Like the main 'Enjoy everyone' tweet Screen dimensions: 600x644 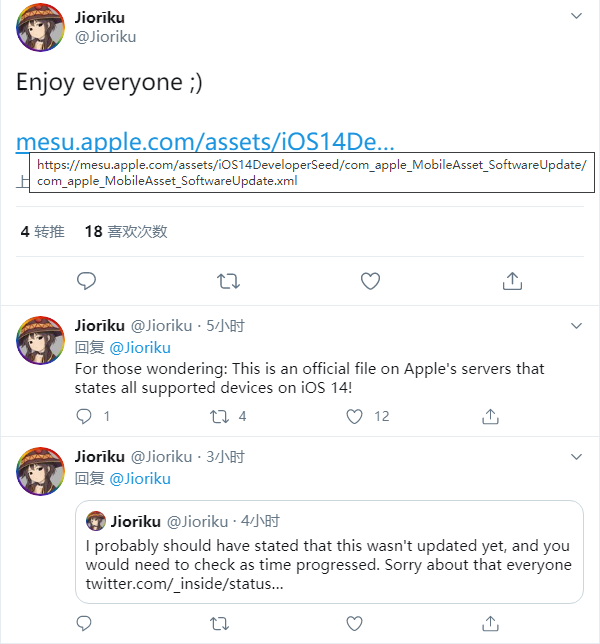(x=370, y=281)
